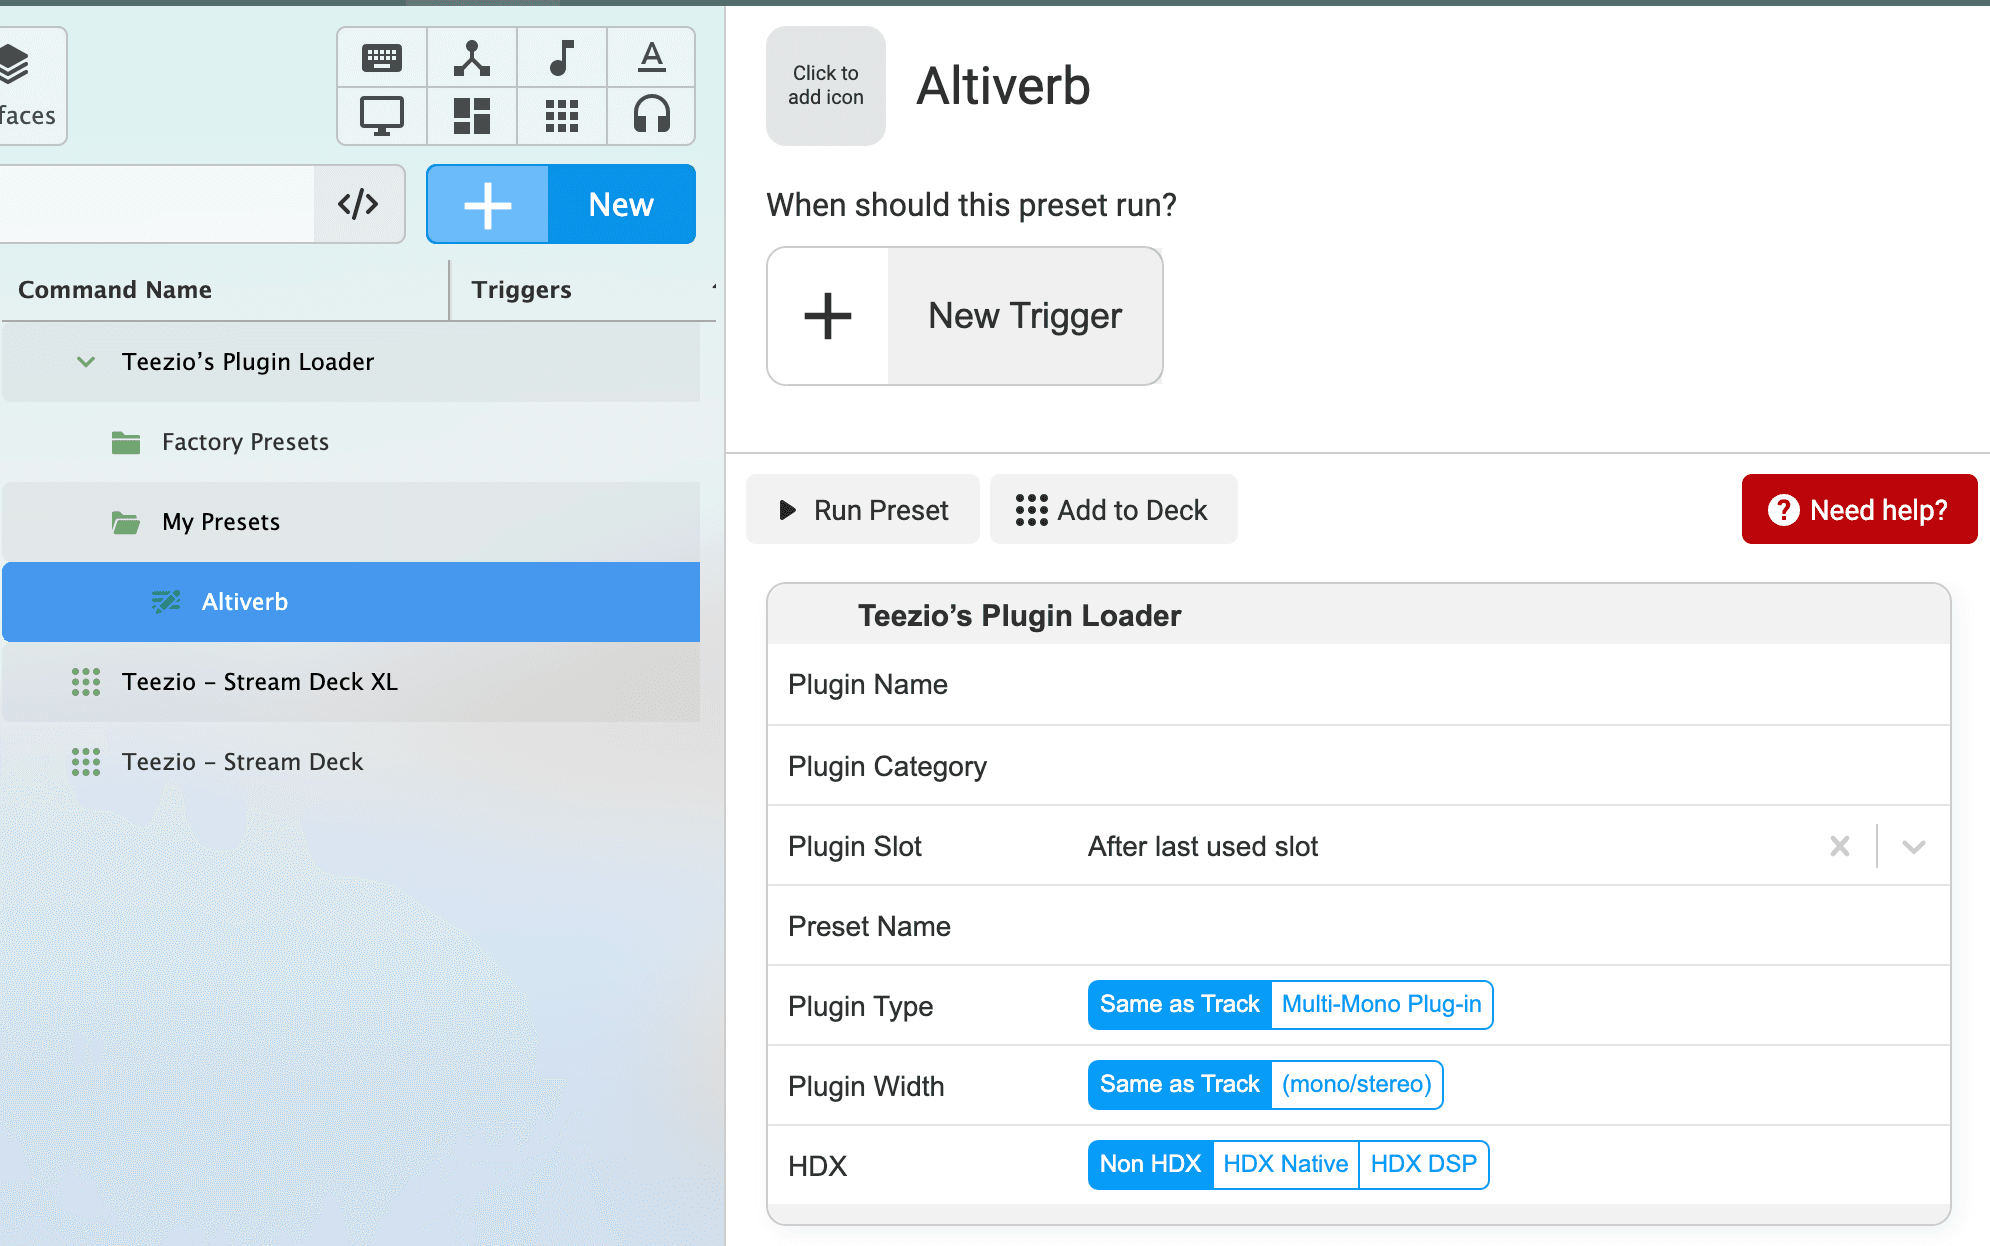Set Plugin Width to Same as Track
Screen dimensions: 1990x1246
(x=1179, y=1084)
